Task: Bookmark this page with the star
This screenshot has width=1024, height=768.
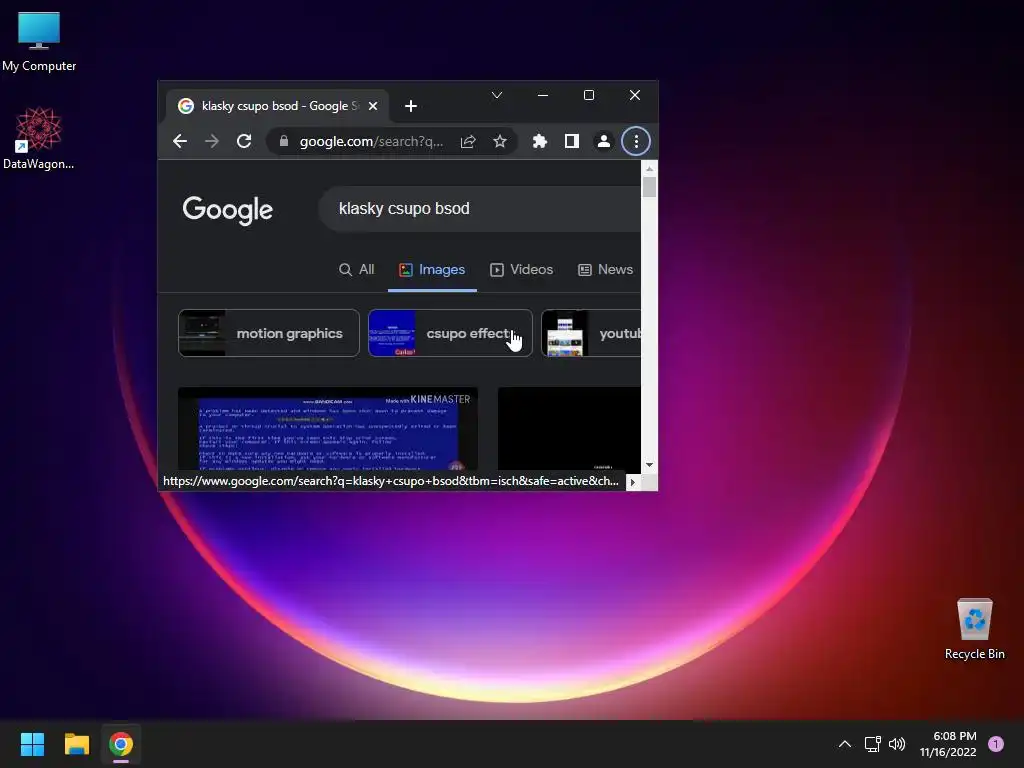Action: tap(500, 141)
